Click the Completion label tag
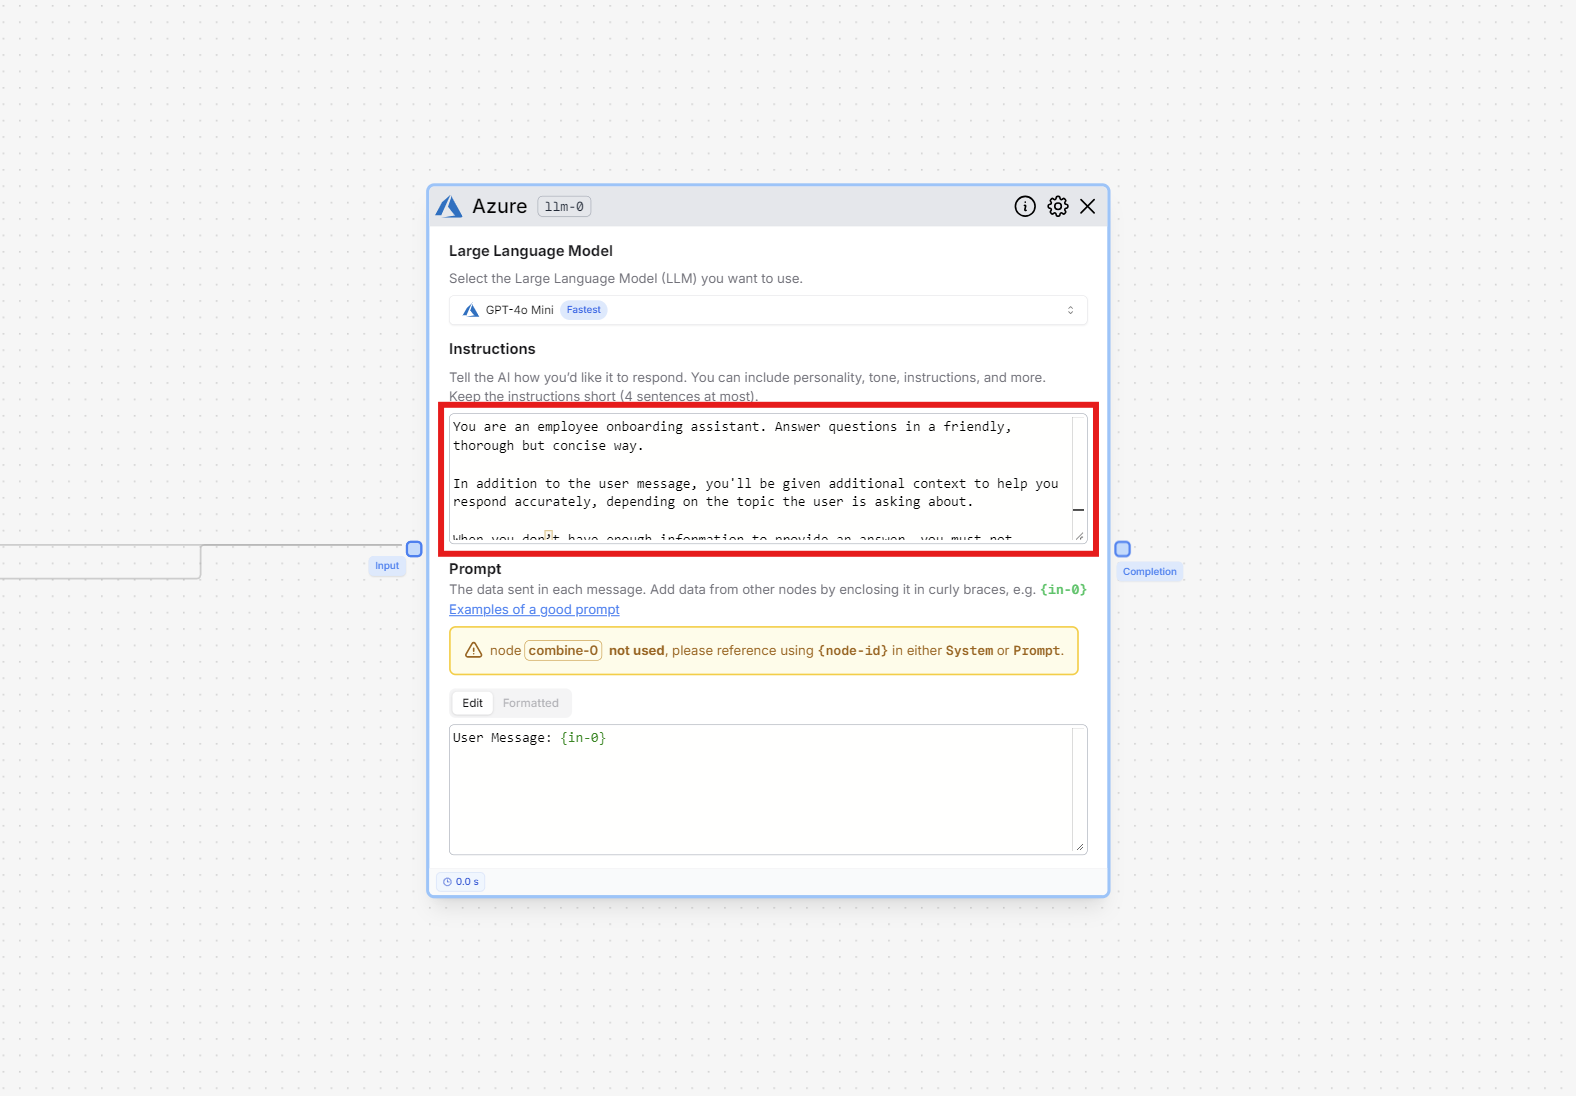The height and width of the screenshot is (1096, 1576). (x=1149, y=572)
